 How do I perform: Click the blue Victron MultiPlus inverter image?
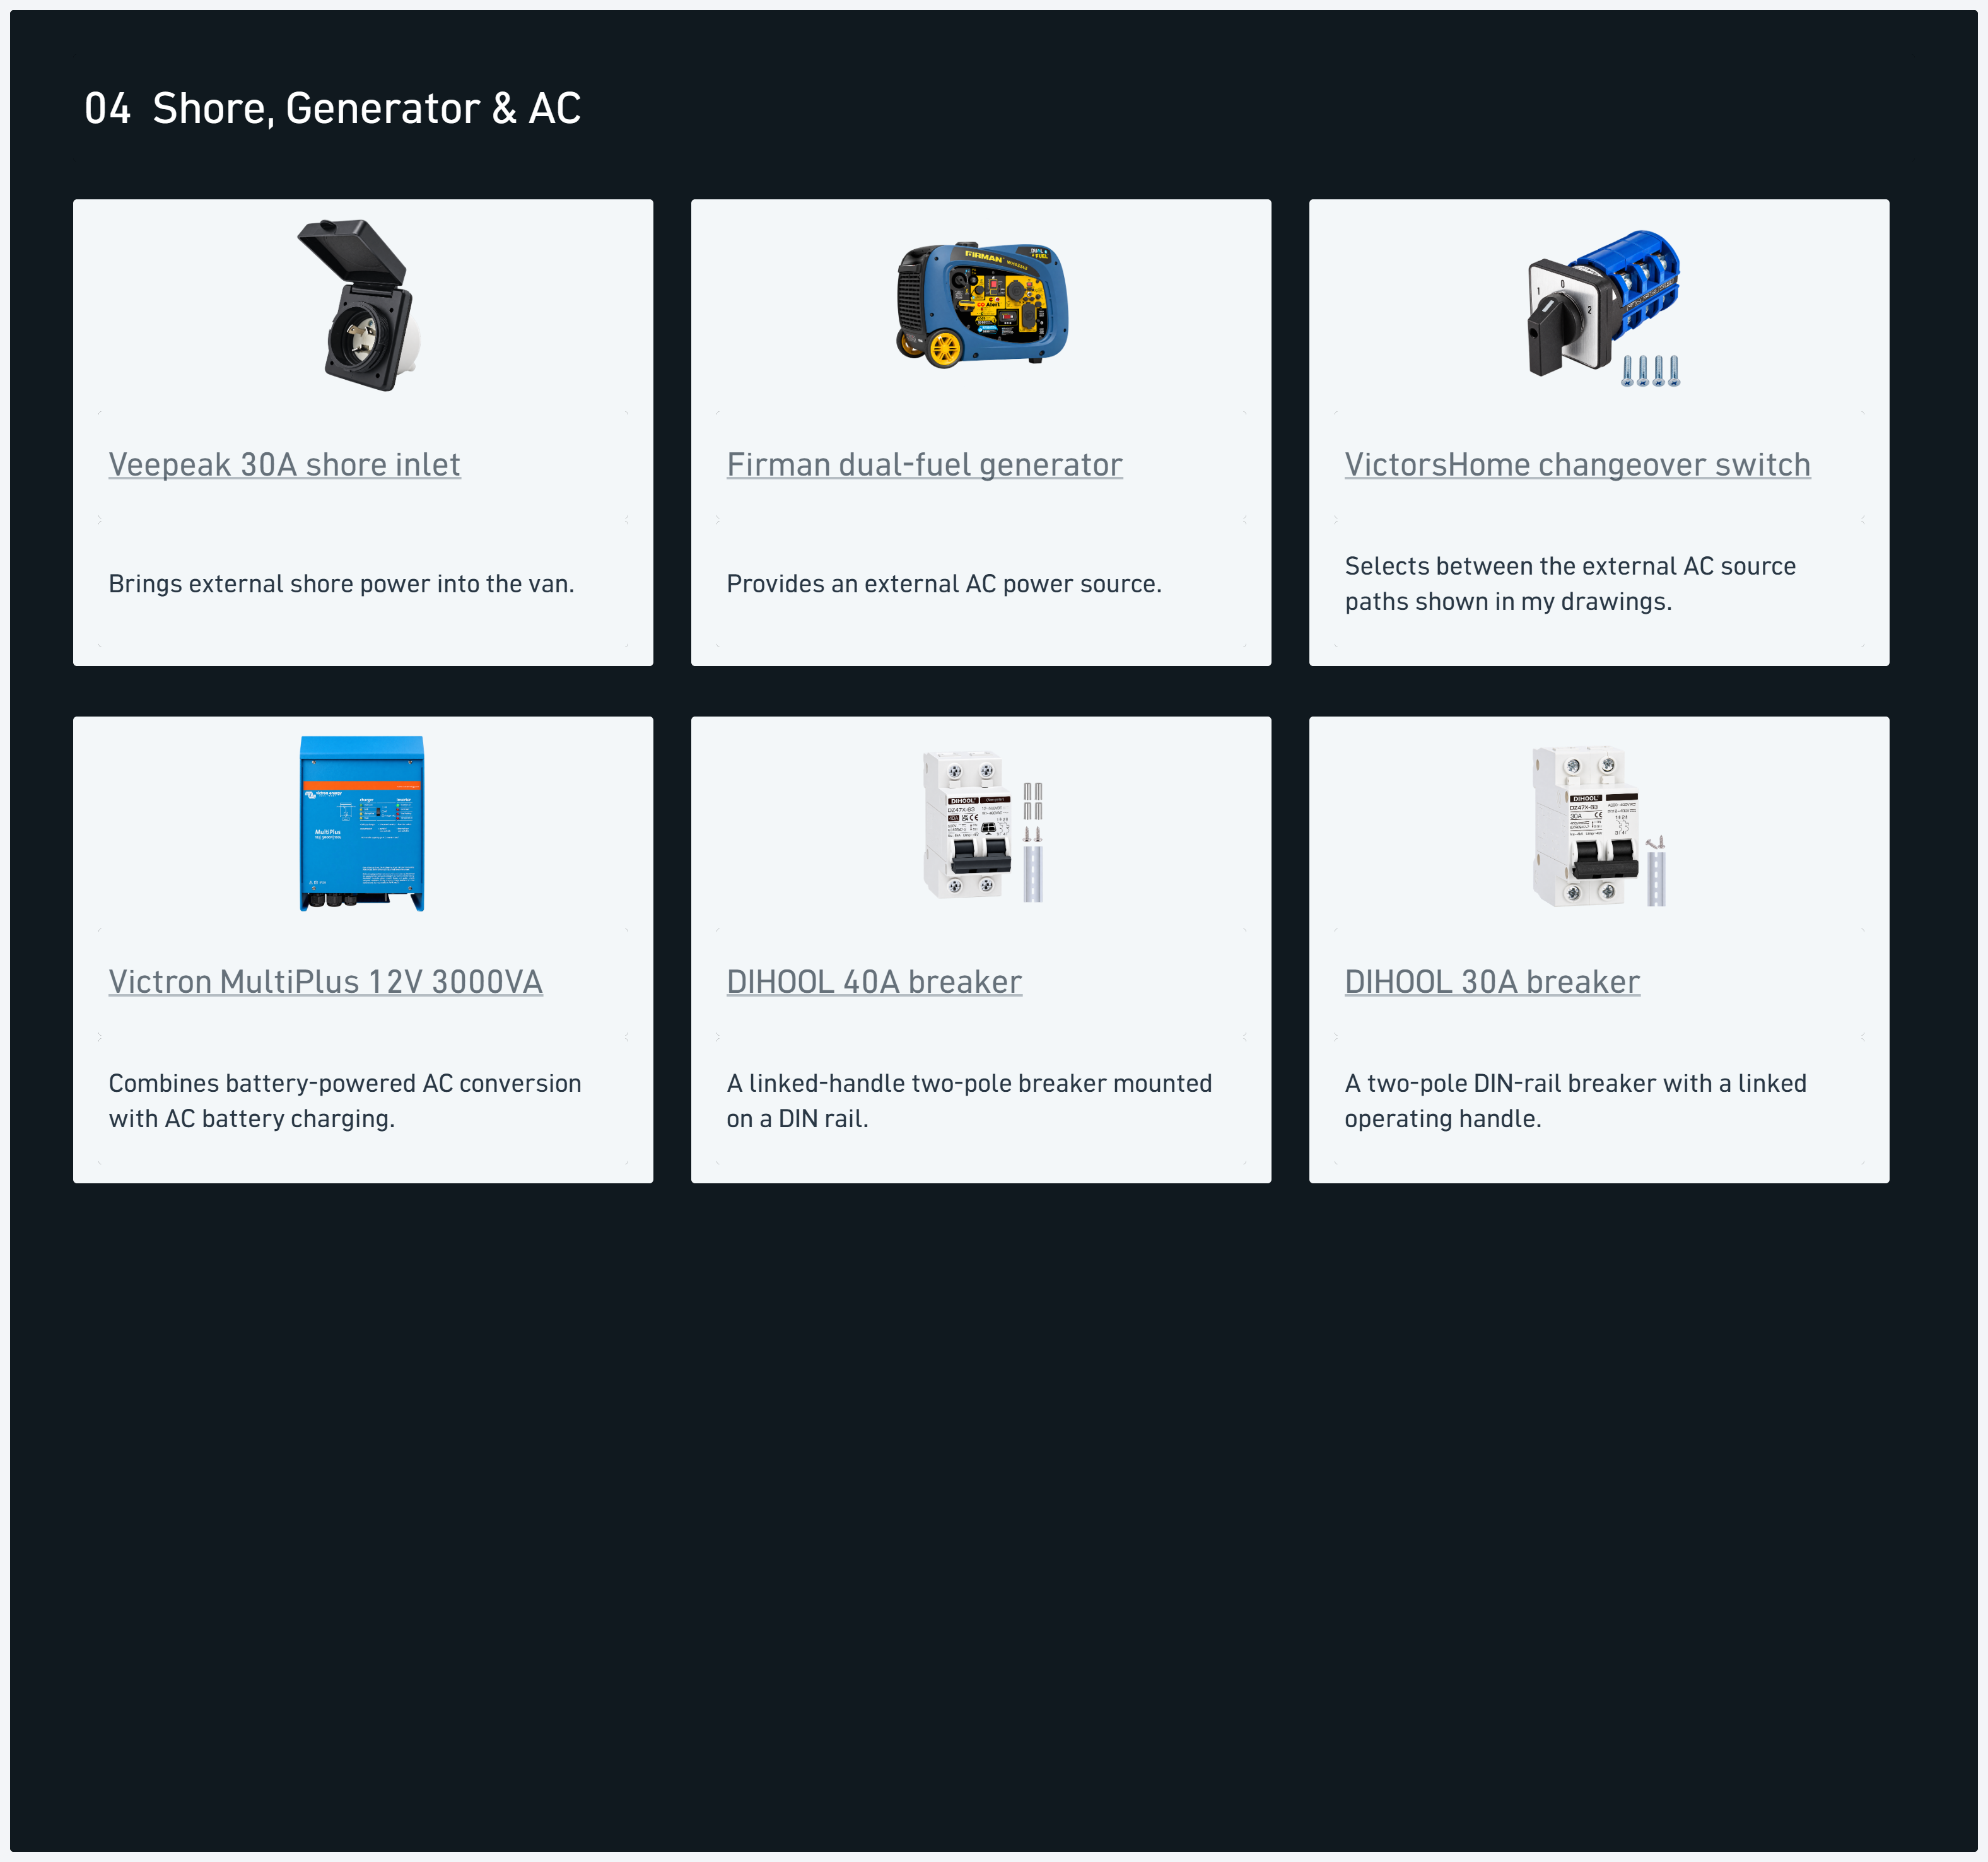pyautogui.click(x=362, y=823)
